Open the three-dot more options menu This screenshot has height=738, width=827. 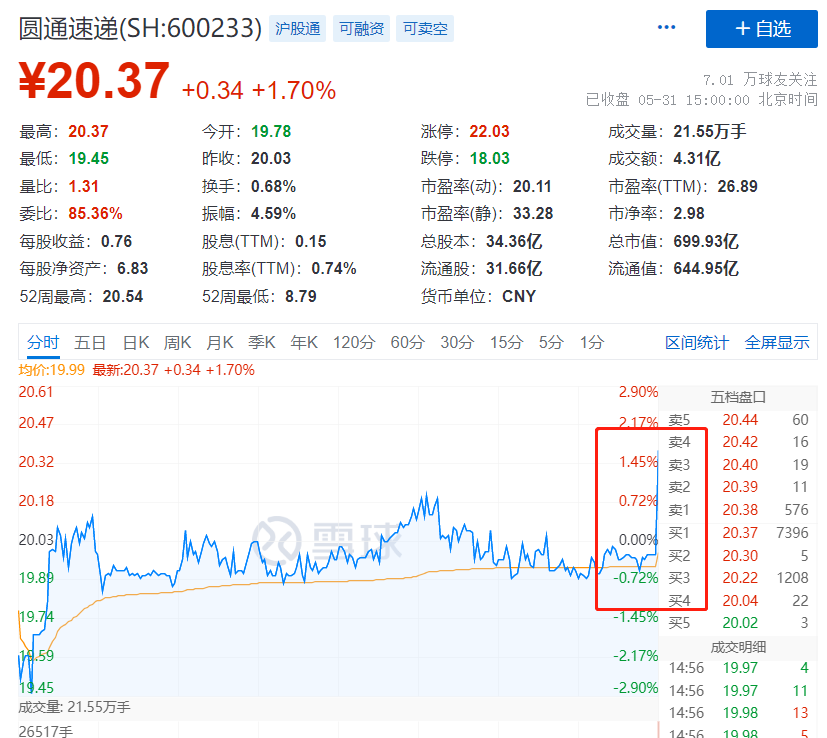(666, 27)
